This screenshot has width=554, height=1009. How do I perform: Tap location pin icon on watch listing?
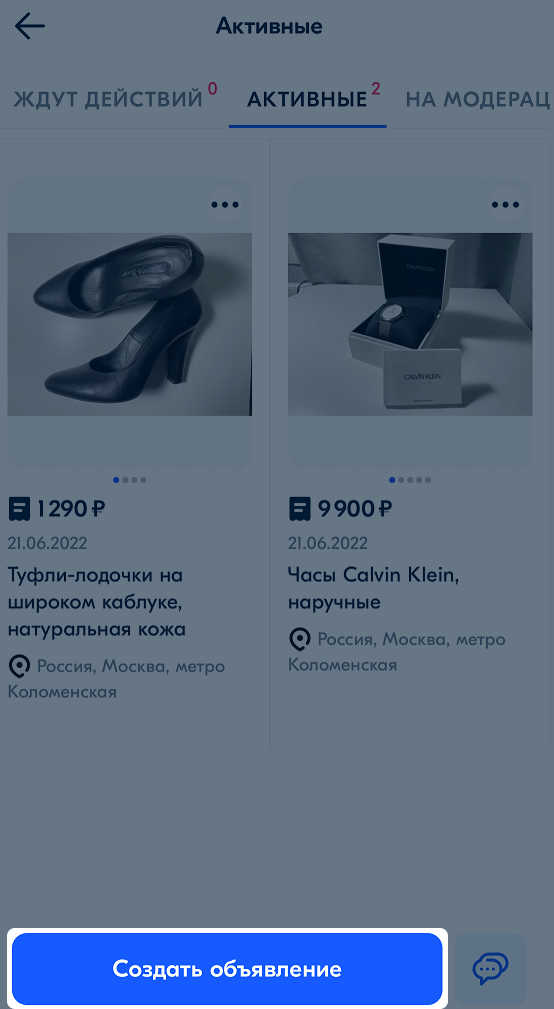coord(299,640)
